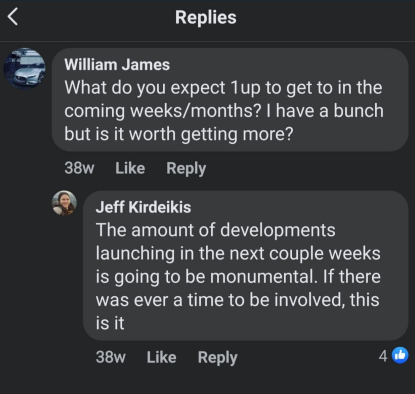This screenshot has width=415, height=394.
Task: View the 4 reactions count
Action: pyautogui.click(x=383, y=356)
